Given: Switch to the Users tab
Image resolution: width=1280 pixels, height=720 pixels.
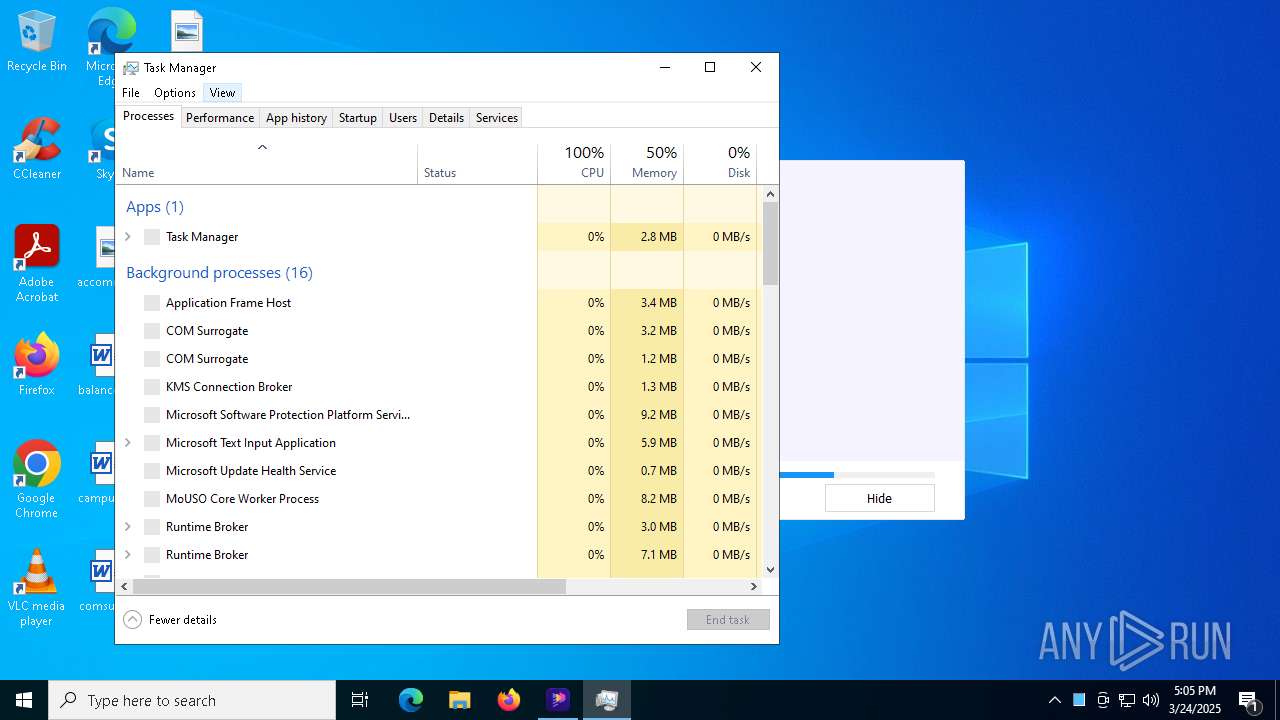Looking at the screenshot, I should [x=403, y=118].
